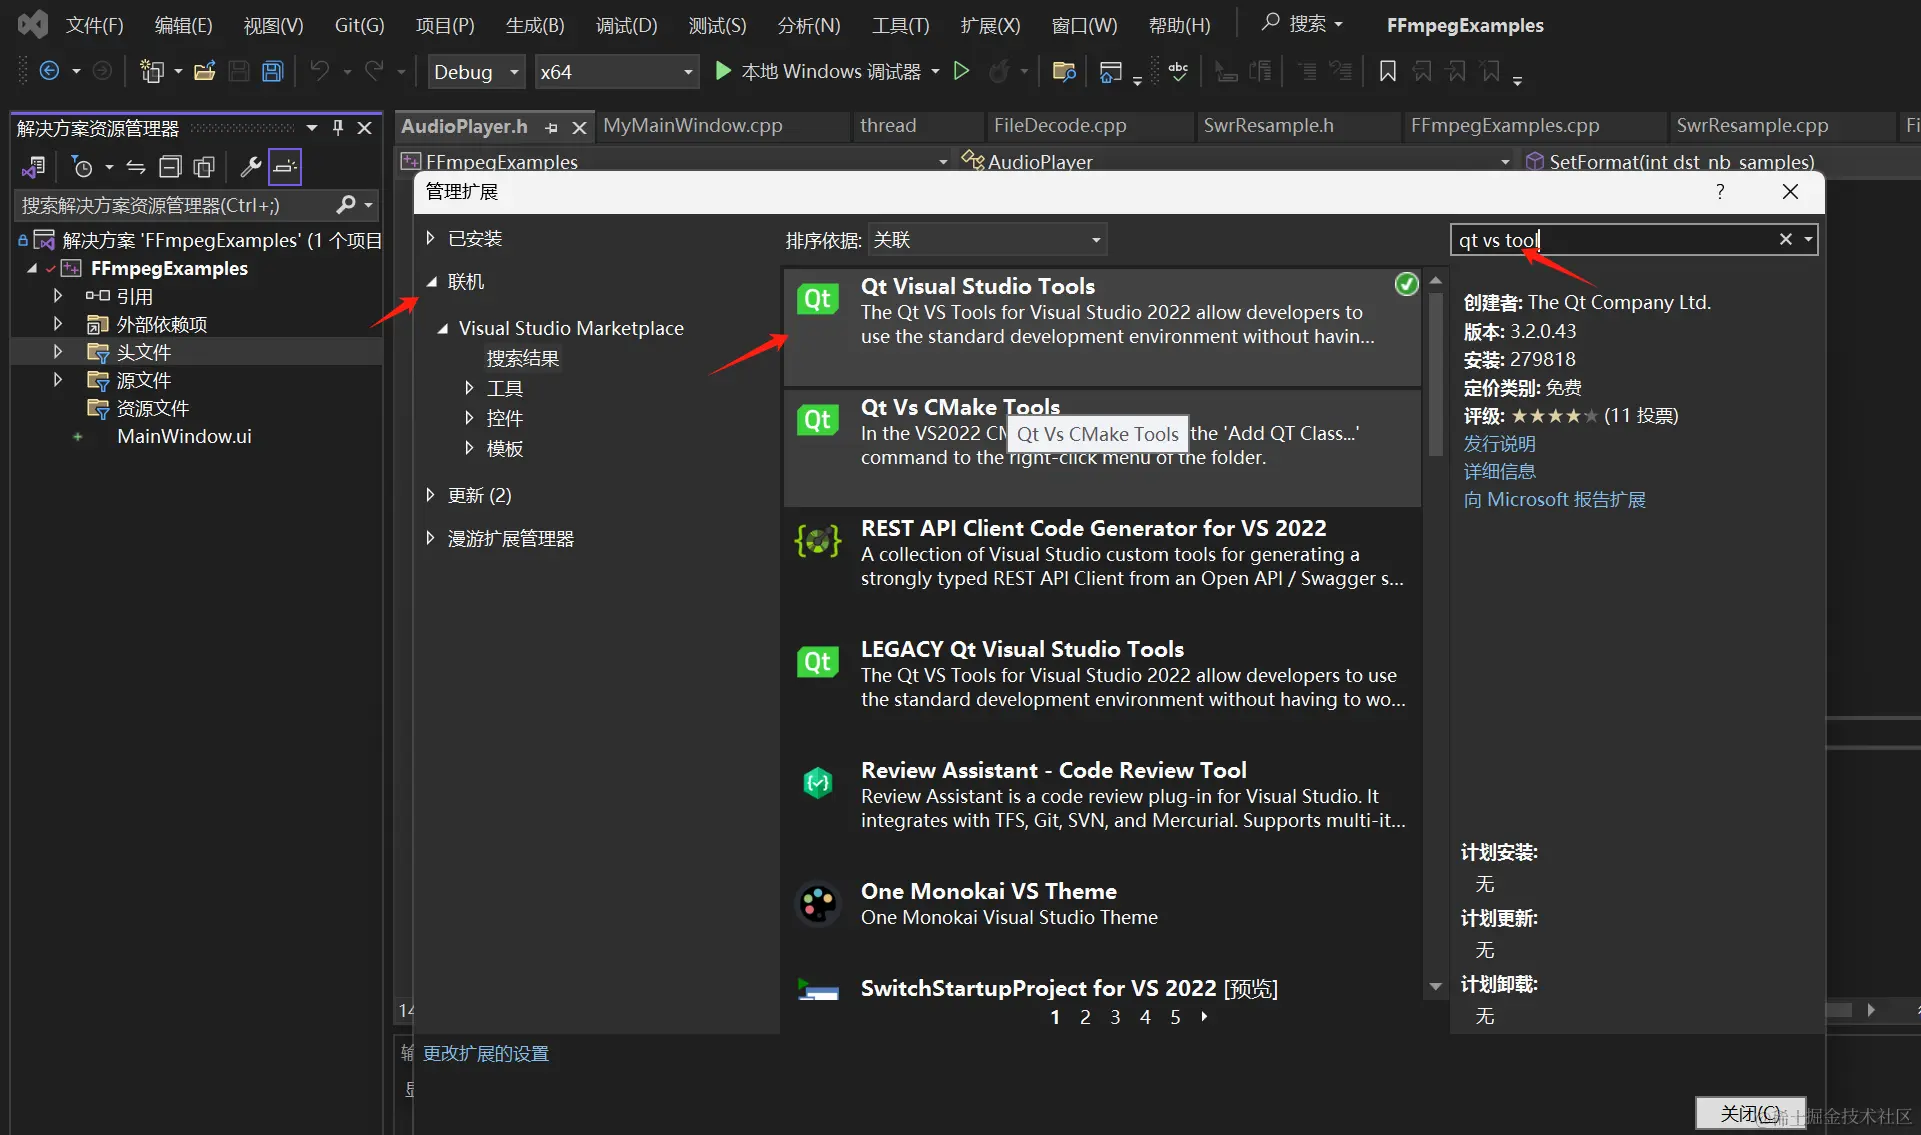Click the Solution Explorer search field
Image resolution: width=1921 pixels, height=1135 pixels.
pos(175,205)
